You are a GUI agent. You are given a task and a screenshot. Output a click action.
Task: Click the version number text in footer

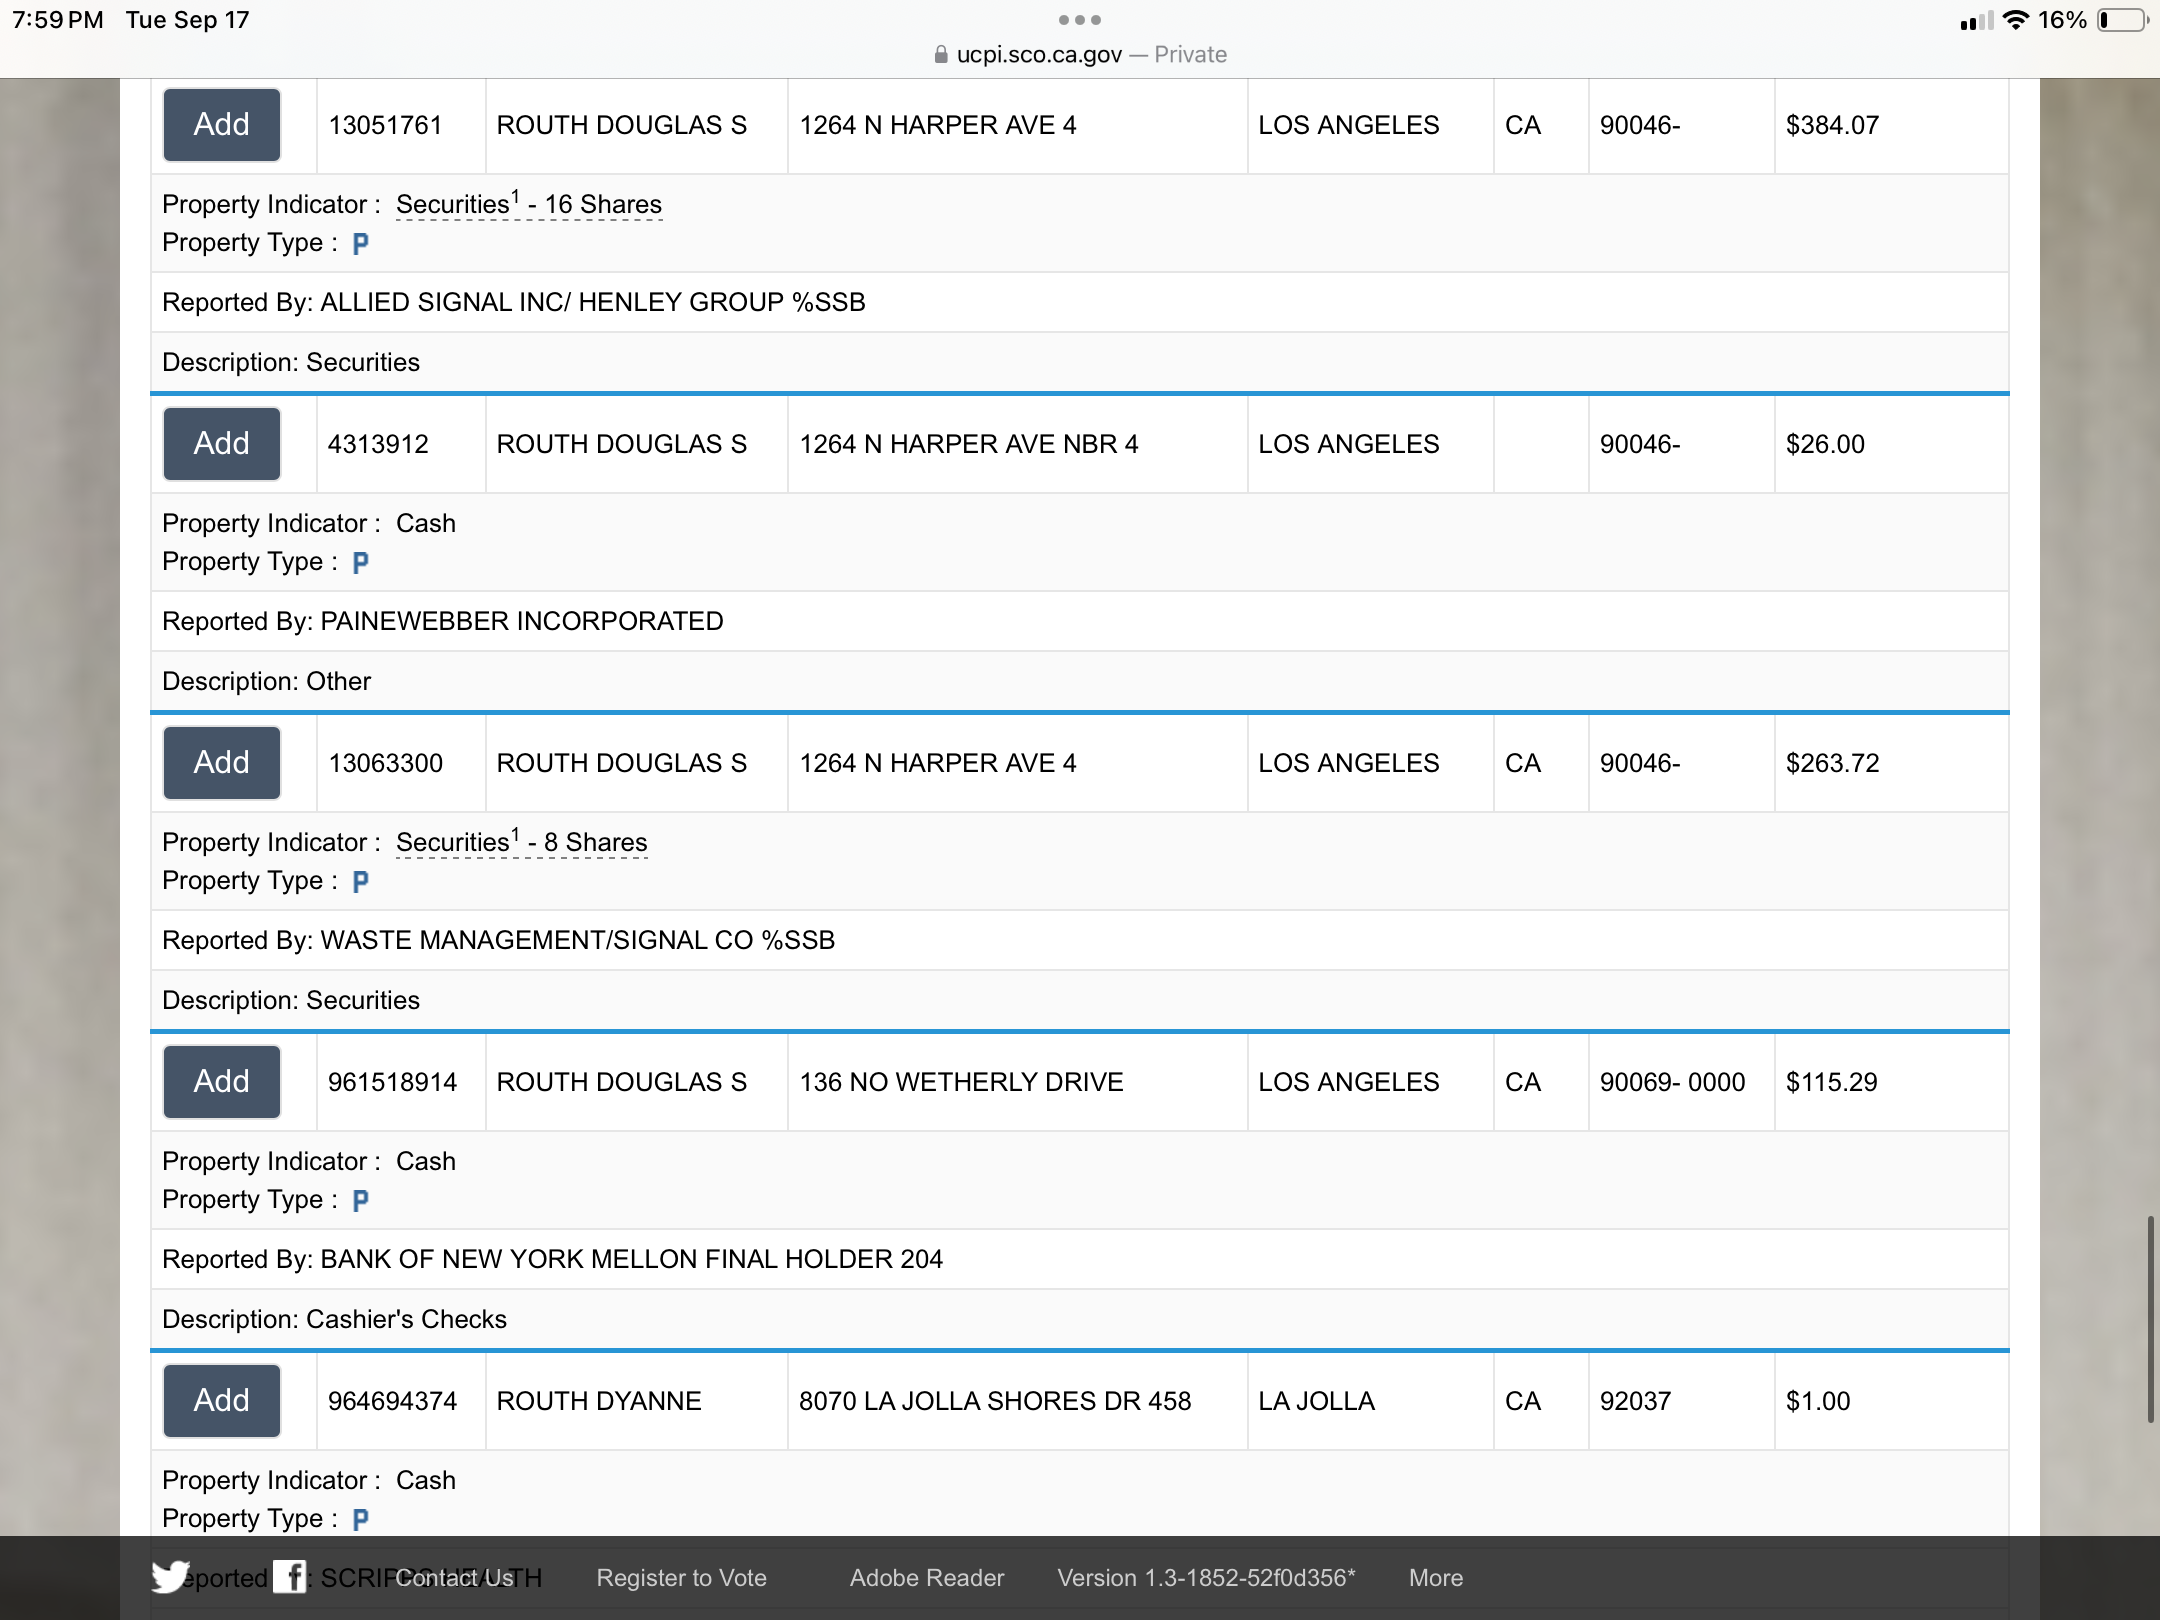pos(1206,1577)
